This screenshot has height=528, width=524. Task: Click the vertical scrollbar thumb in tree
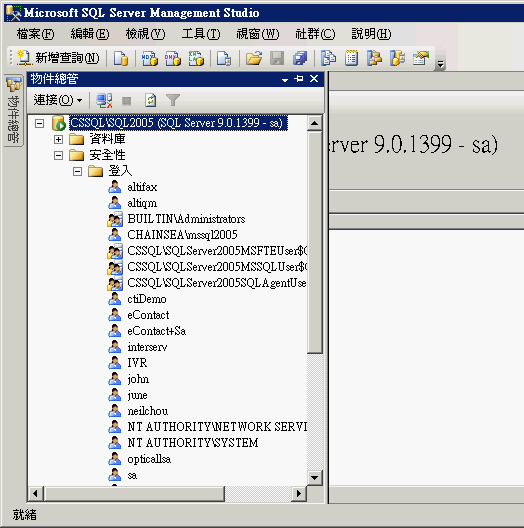pos(315,242)
